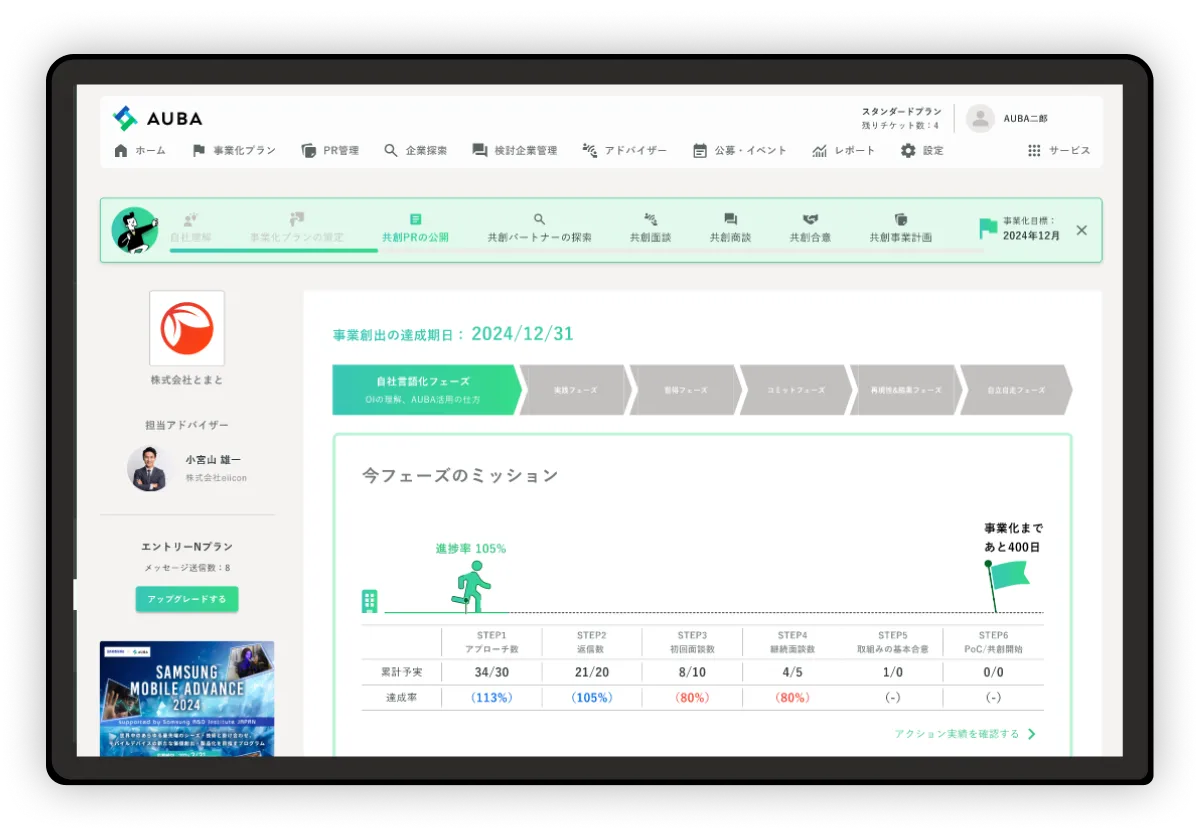Open 検討企業管理 from the navigation
Screen dimensions: 1200x840
point(514,151)
